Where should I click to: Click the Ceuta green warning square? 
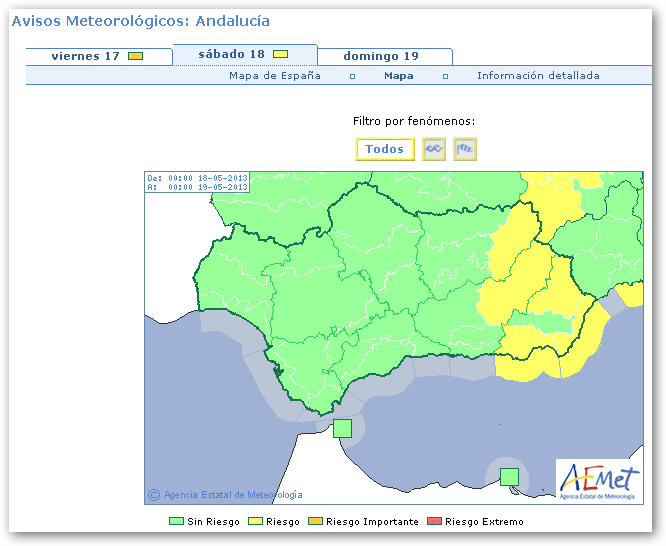pos(342,428)
